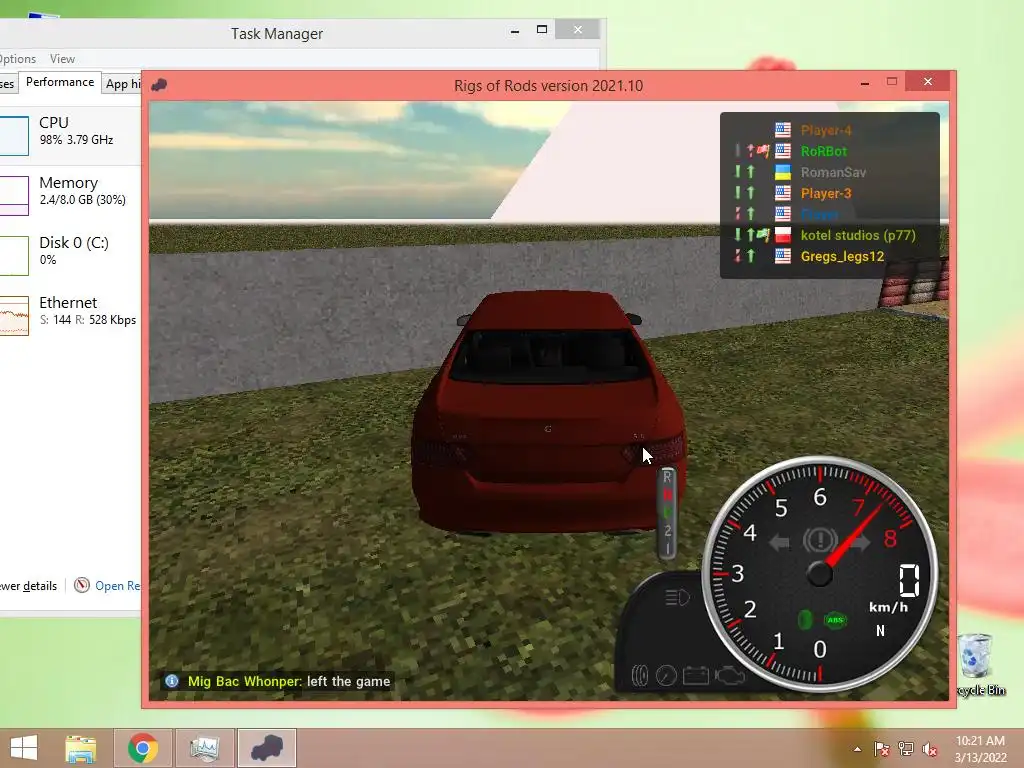Click player name RoRBot in list

(824, 152)
